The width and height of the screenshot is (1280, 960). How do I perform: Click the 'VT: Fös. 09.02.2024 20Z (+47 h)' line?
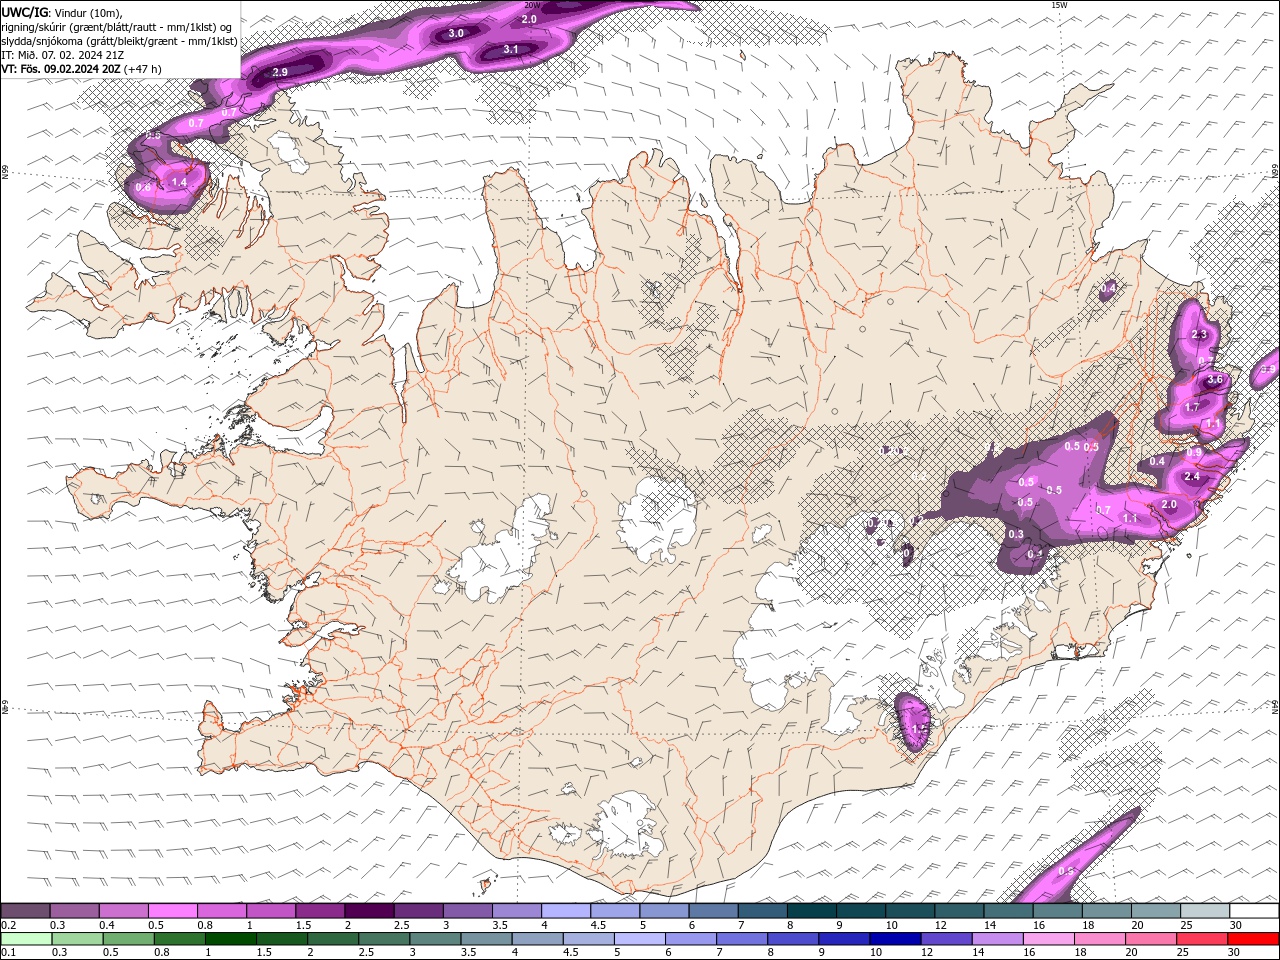click(x=82, y=69)
